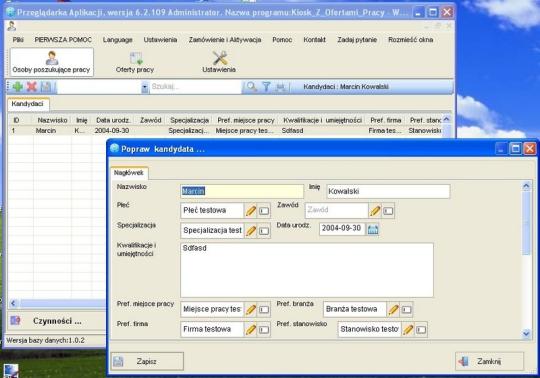Click the user icon below title bar
The height and width of the screenshot is (378, 540).
(11, 26)
